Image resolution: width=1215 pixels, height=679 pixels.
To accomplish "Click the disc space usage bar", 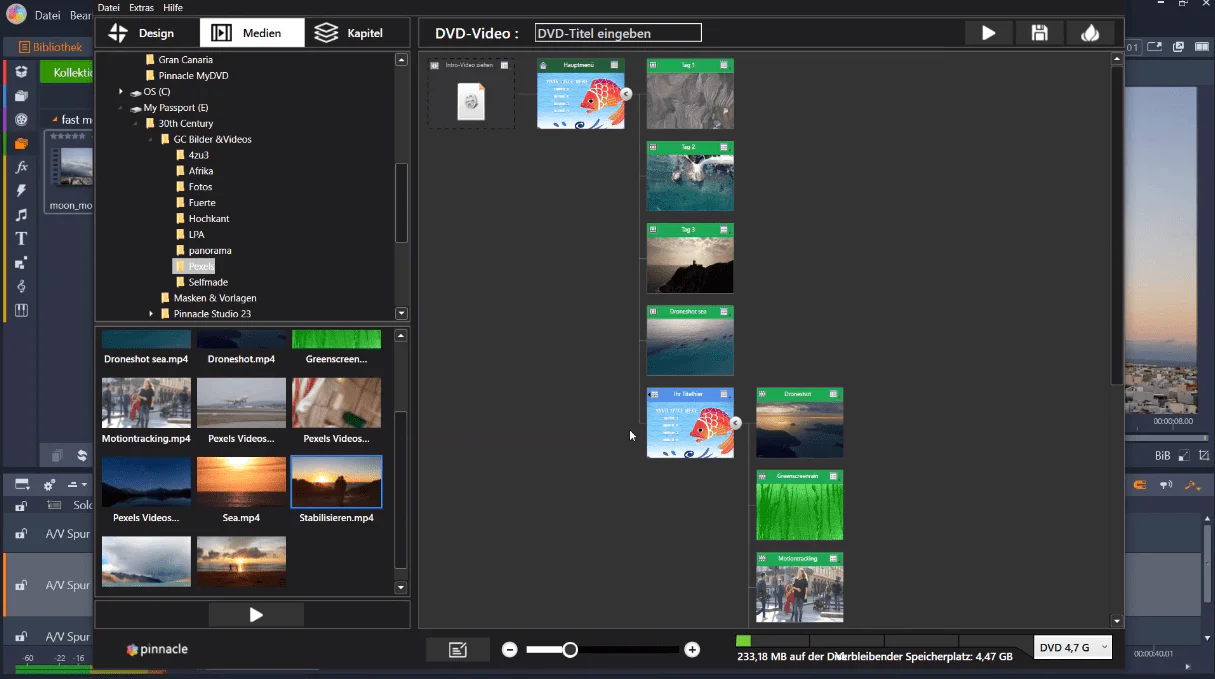I will click(x=884, y=640).
